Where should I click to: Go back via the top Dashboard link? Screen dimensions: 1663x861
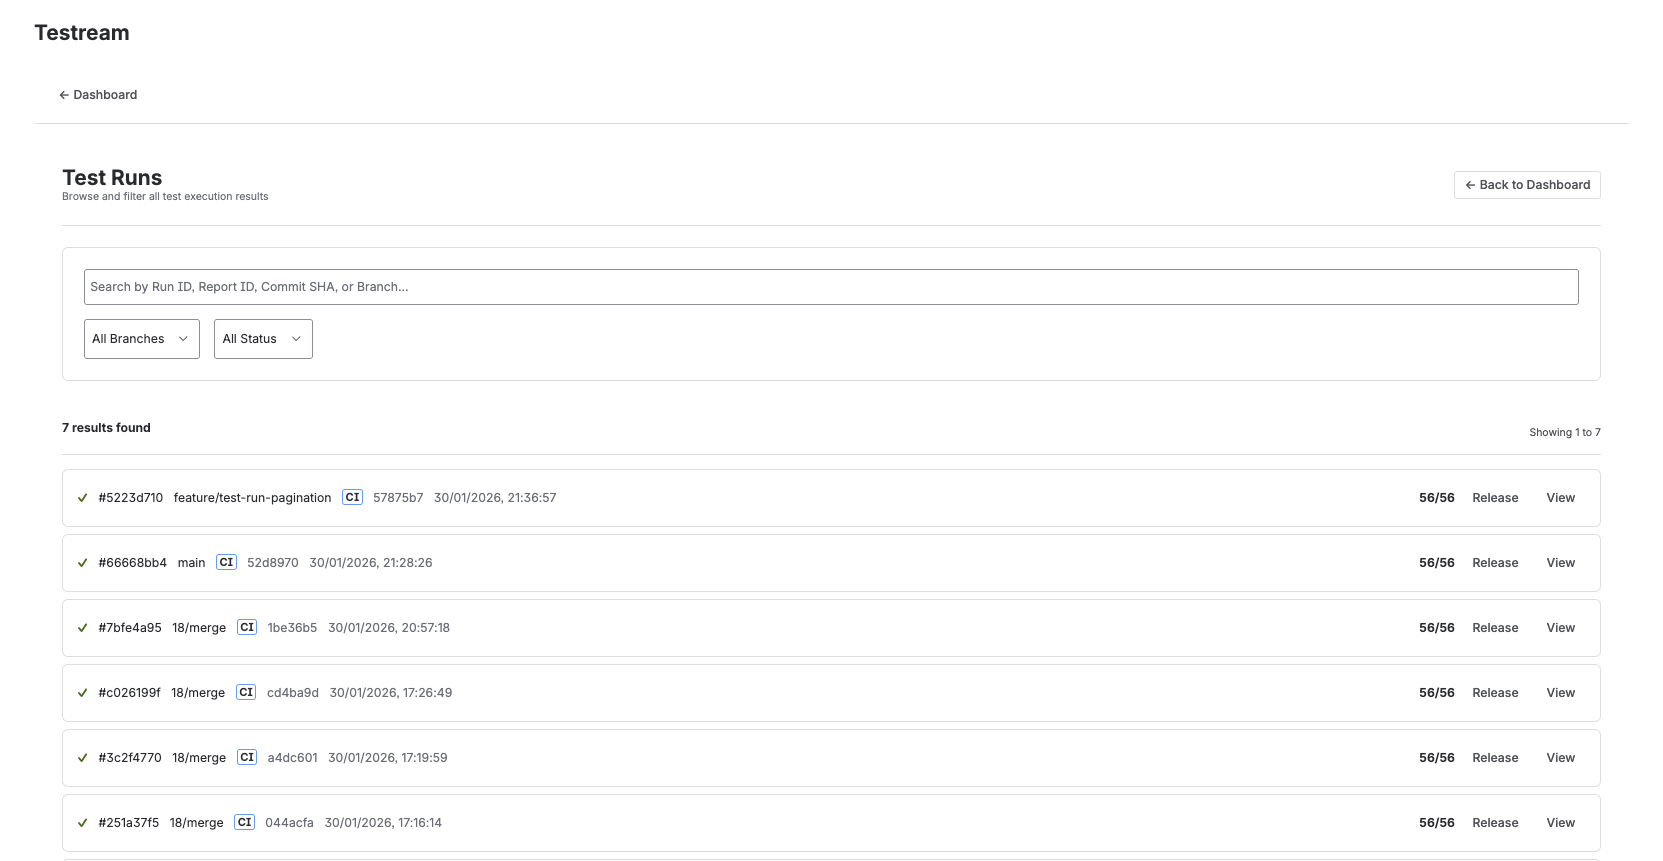pos(98,95)
